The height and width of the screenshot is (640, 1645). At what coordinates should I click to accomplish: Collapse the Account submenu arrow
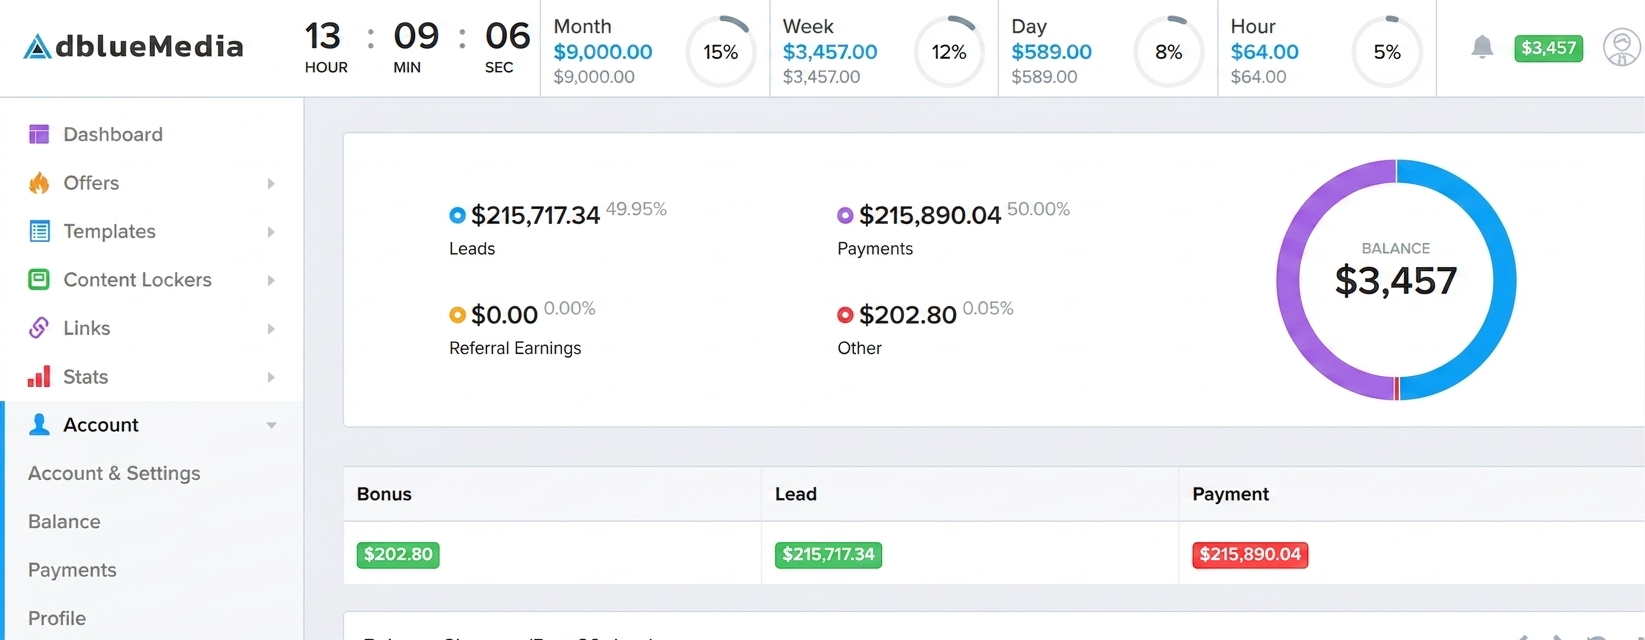pos(271,426)
